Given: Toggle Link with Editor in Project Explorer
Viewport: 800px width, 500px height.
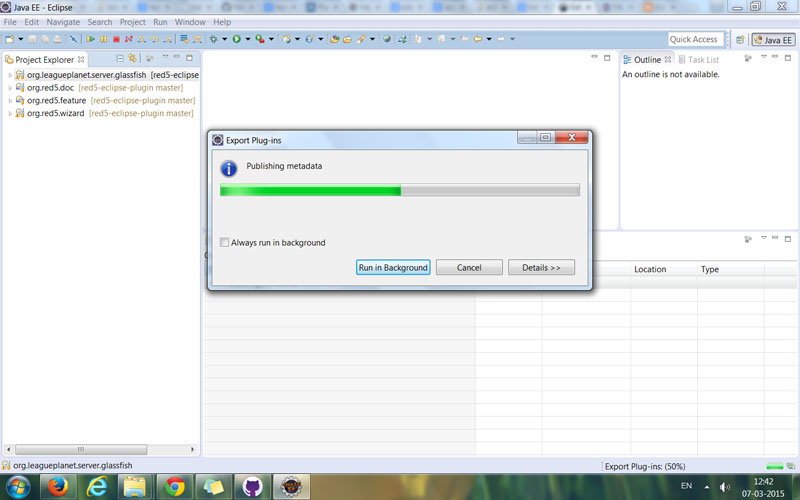Looking at the screenshot, I should [x=132, y=59].
